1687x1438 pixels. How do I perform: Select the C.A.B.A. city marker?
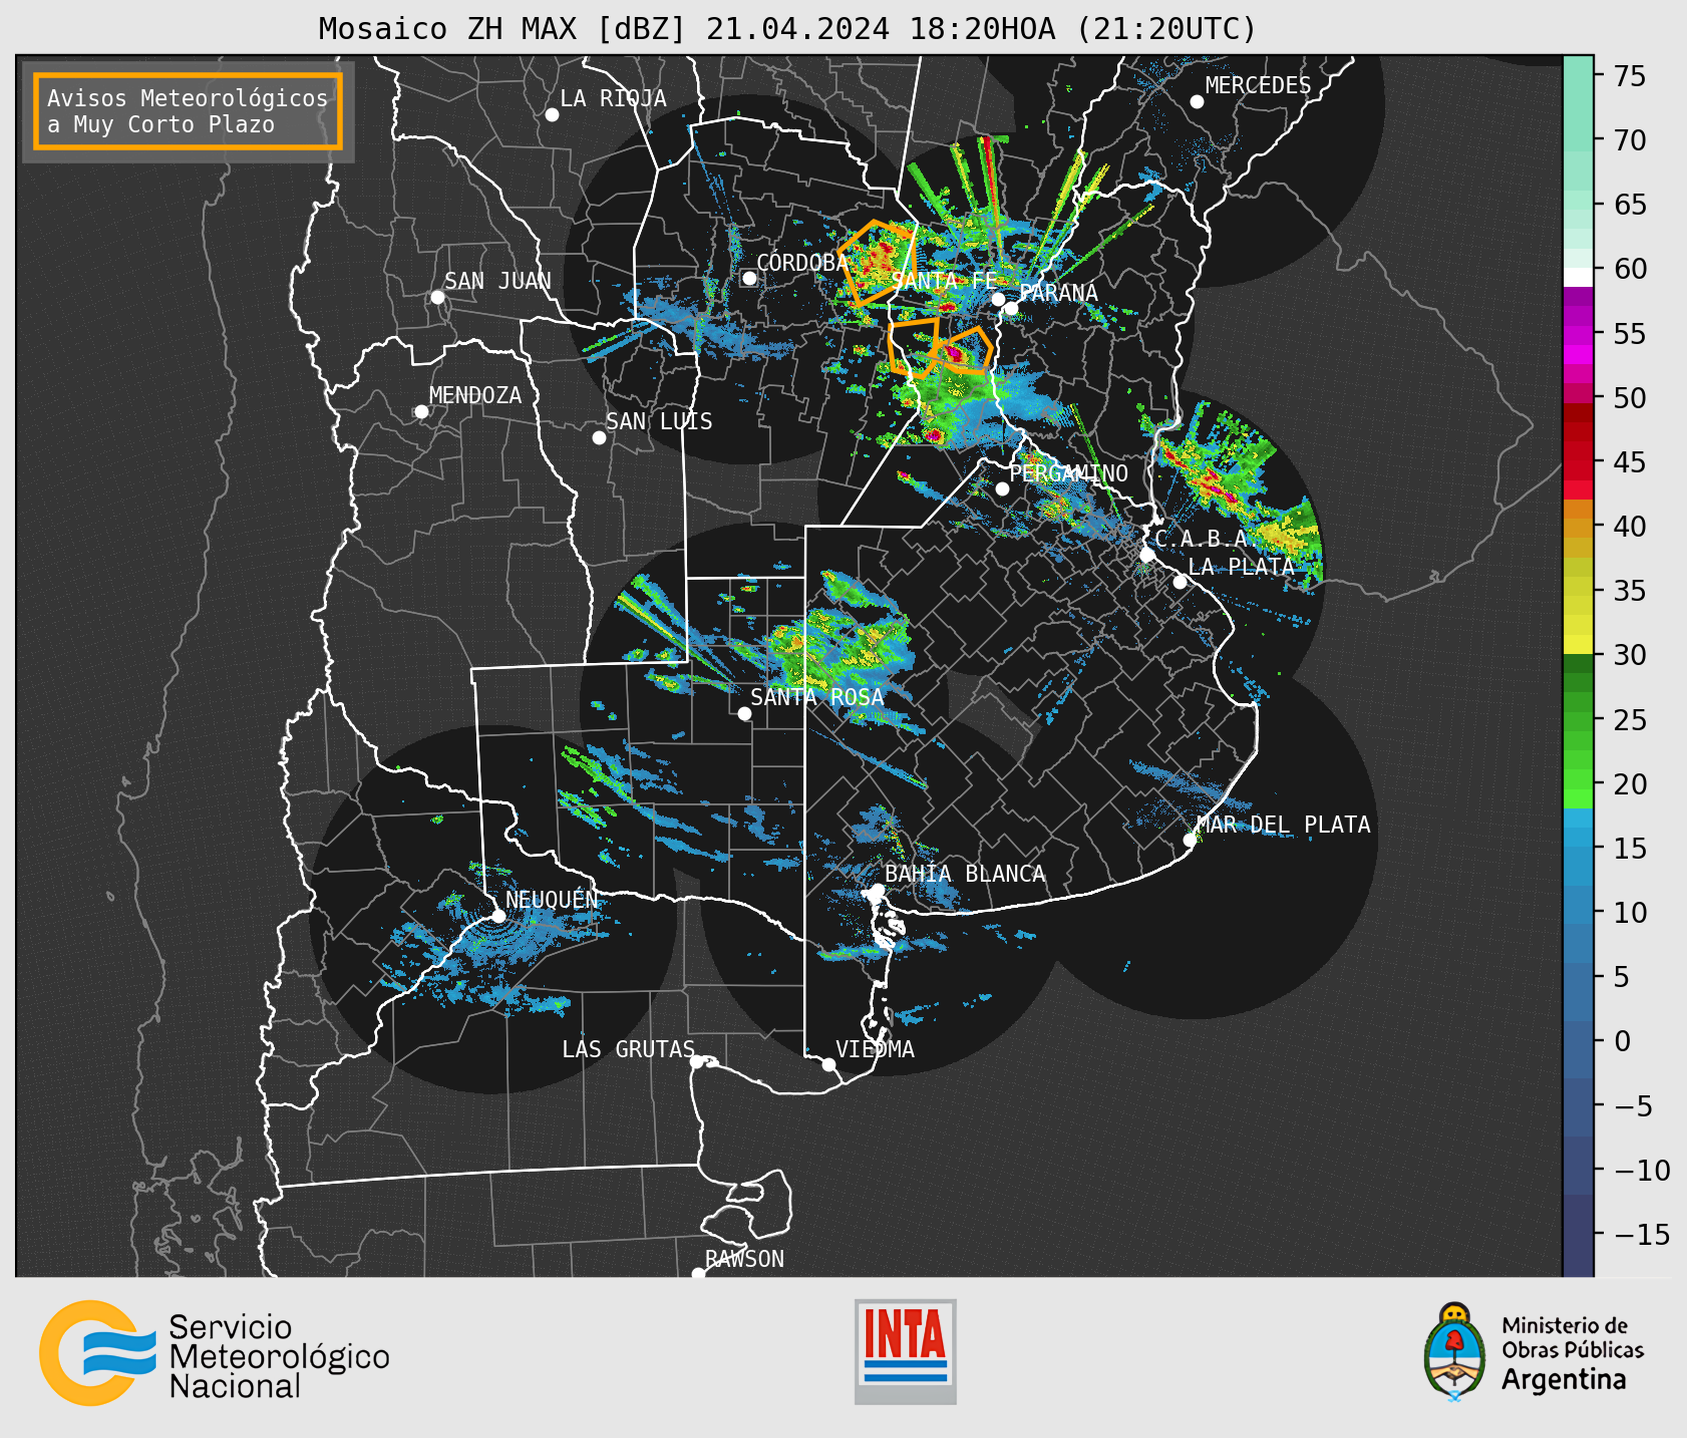coord(1147,555)
